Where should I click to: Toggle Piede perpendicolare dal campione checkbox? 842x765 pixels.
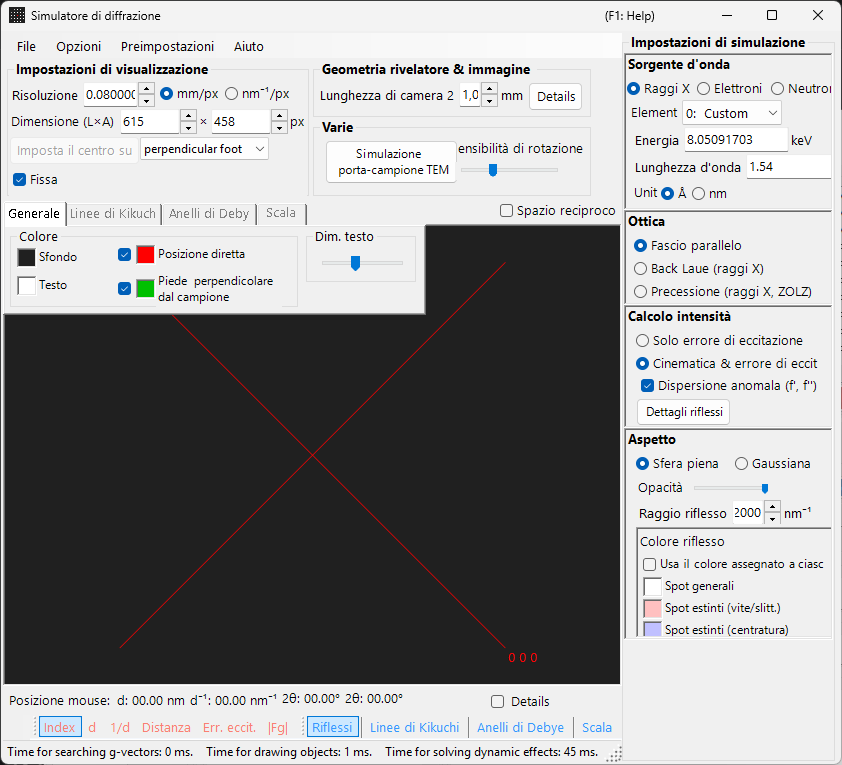coord(124,289)
